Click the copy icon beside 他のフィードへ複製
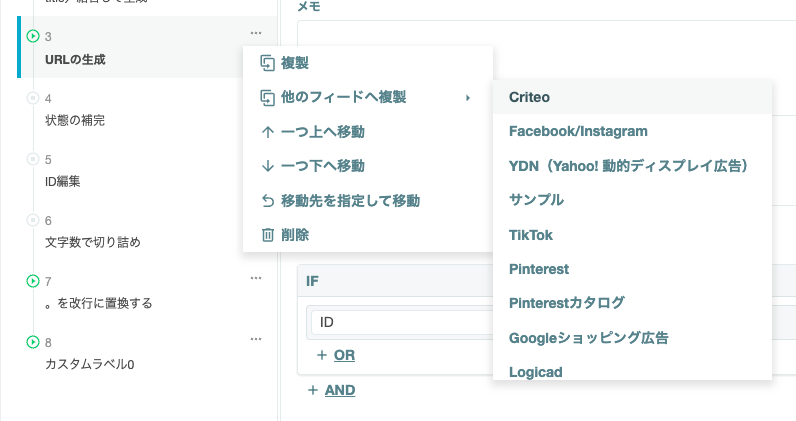This screenshot has height=421, width=796. 268,98
